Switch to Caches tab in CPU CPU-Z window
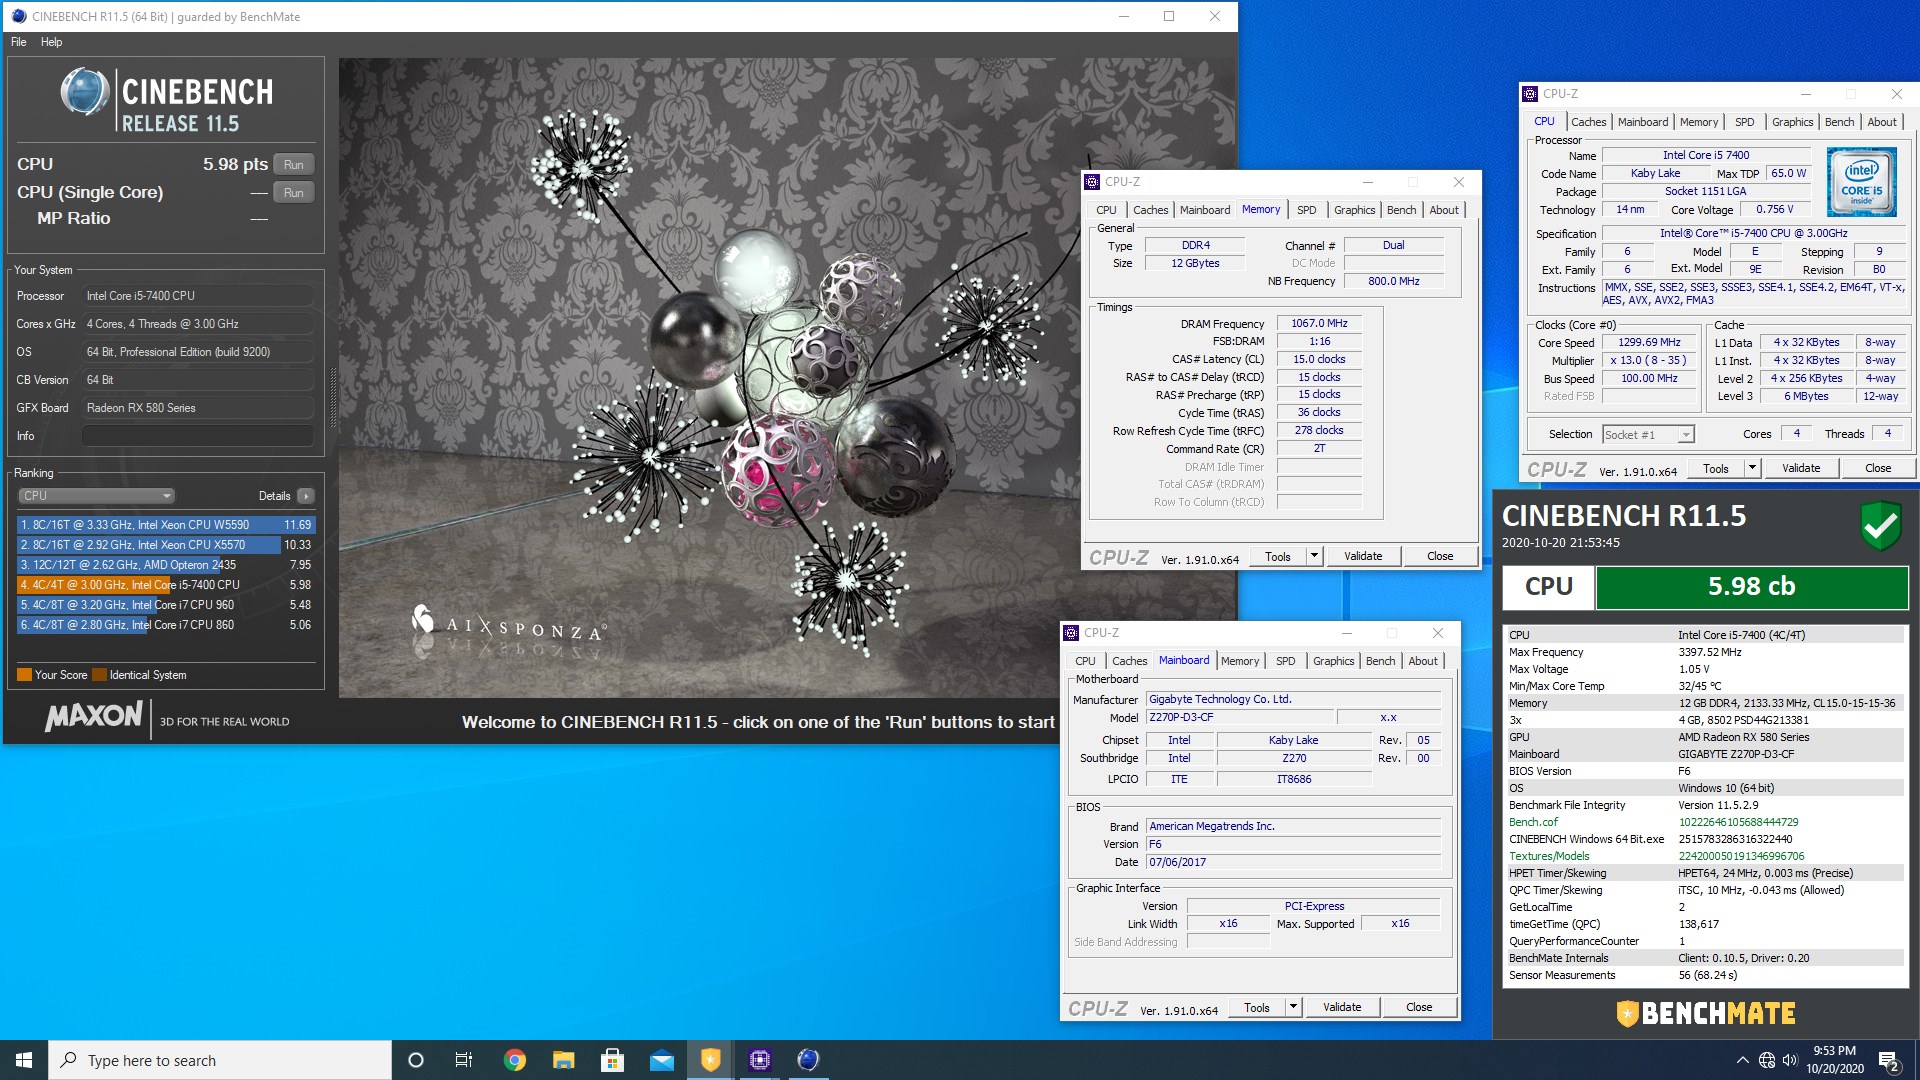Screen dimensions: 1920x1080 click(1588, 122)
